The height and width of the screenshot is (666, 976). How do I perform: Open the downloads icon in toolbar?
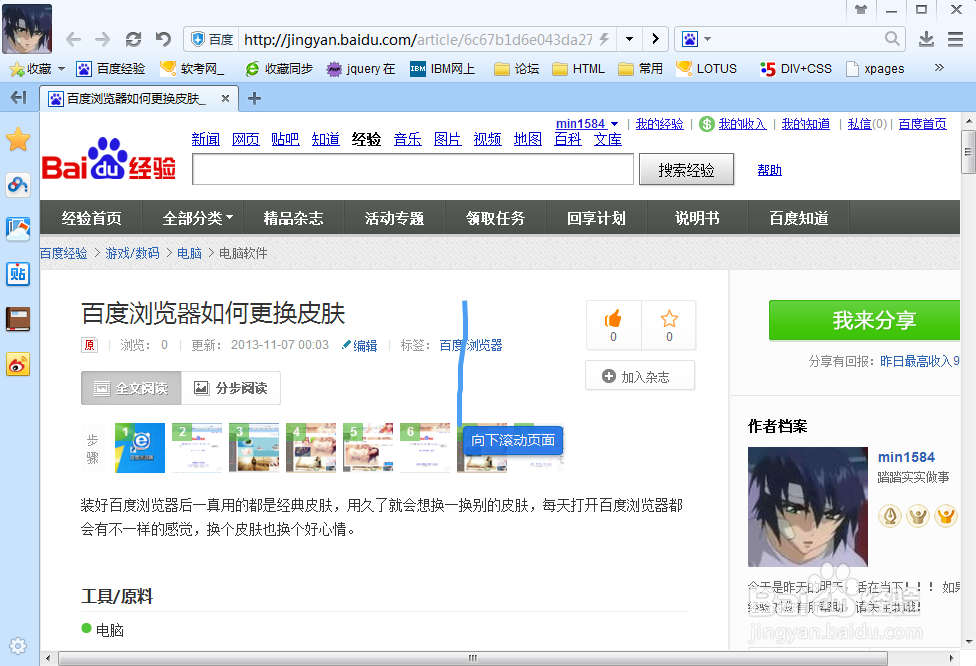926,39
